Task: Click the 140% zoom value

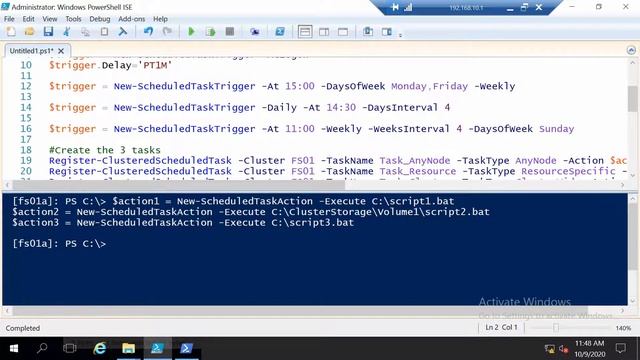Action: point(623,328)
